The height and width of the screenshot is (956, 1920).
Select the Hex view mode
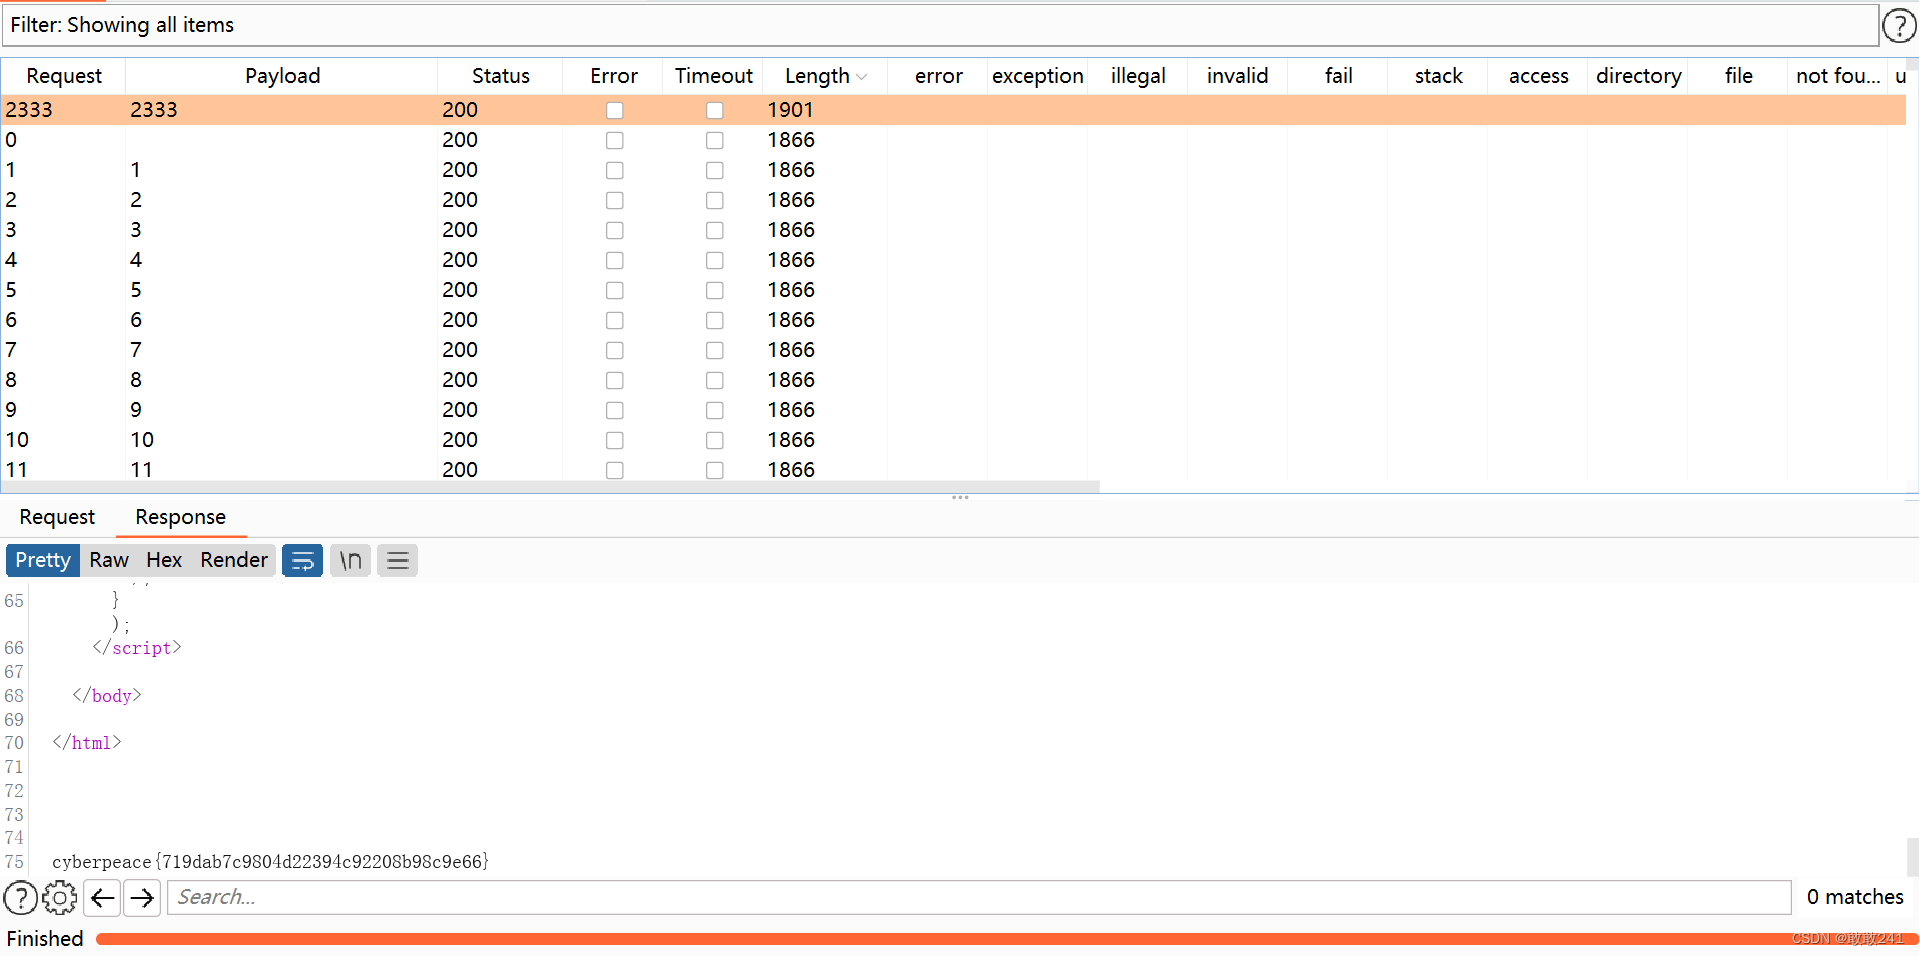[164, 560]
